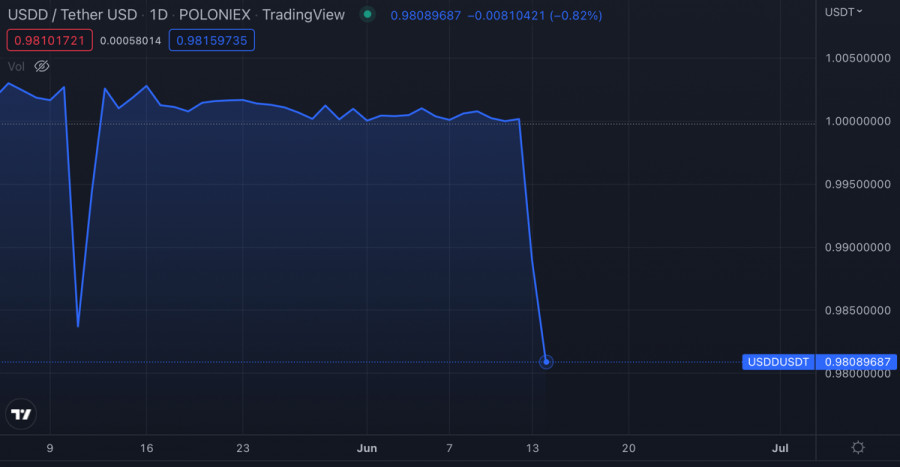Click the POLONIEX exchange label
This screenshot has width=900, height=467.
tap(215, 15)
